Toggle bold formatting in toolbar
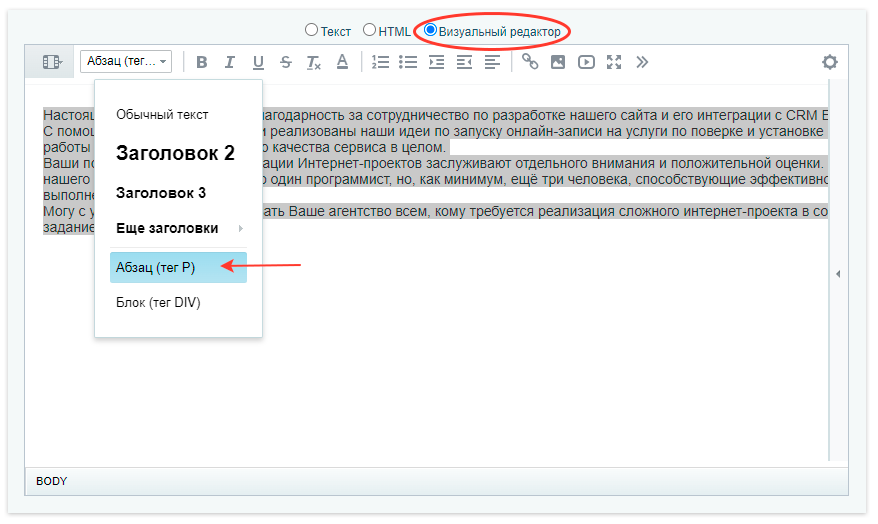878x524 pixels. point(202,62)
